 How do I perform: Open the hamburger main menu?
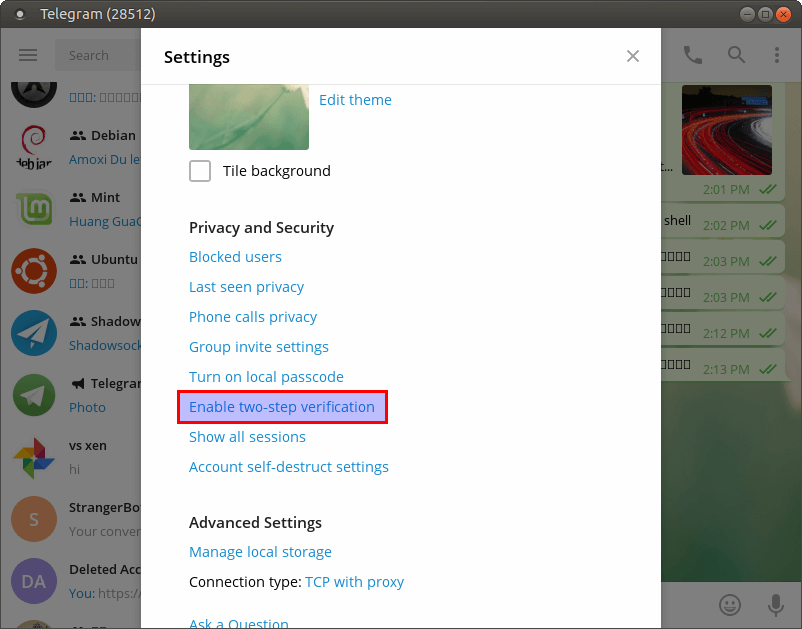[28, 55]
